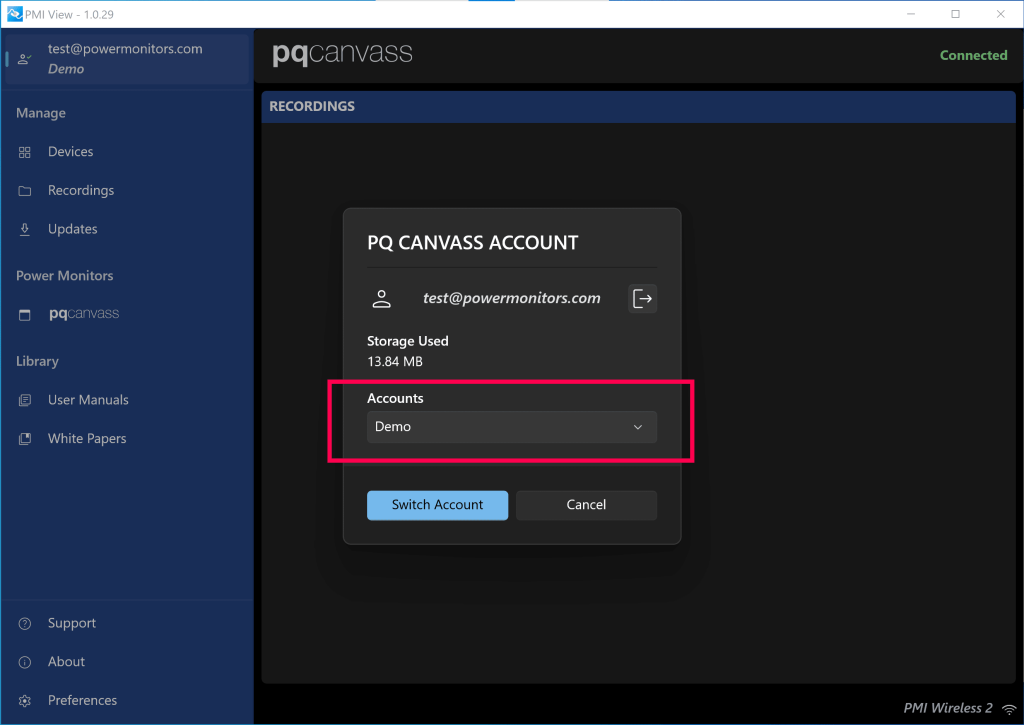Open the About info icon
This screenshot has height=725, width=1024.
pos(23,661)
